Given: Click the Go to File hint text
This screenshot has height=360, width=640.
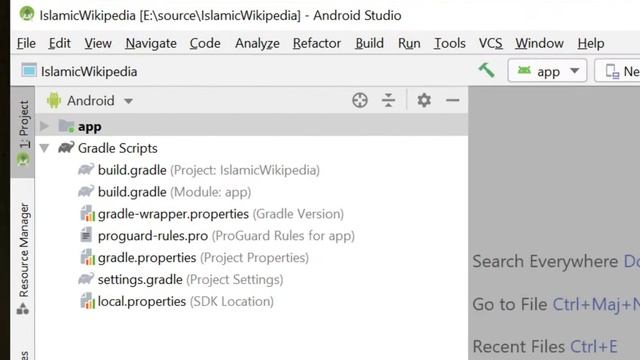Looking at the screenshot, I should tap(509, 304).
